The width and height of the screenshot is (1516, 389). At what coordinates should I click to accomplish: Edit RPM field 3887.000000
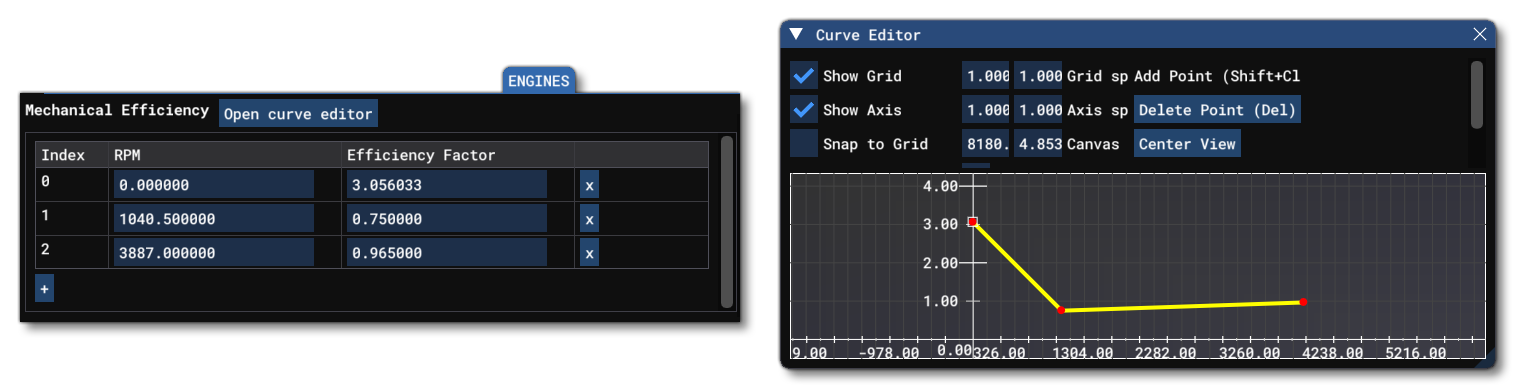[x=213, y=253]
